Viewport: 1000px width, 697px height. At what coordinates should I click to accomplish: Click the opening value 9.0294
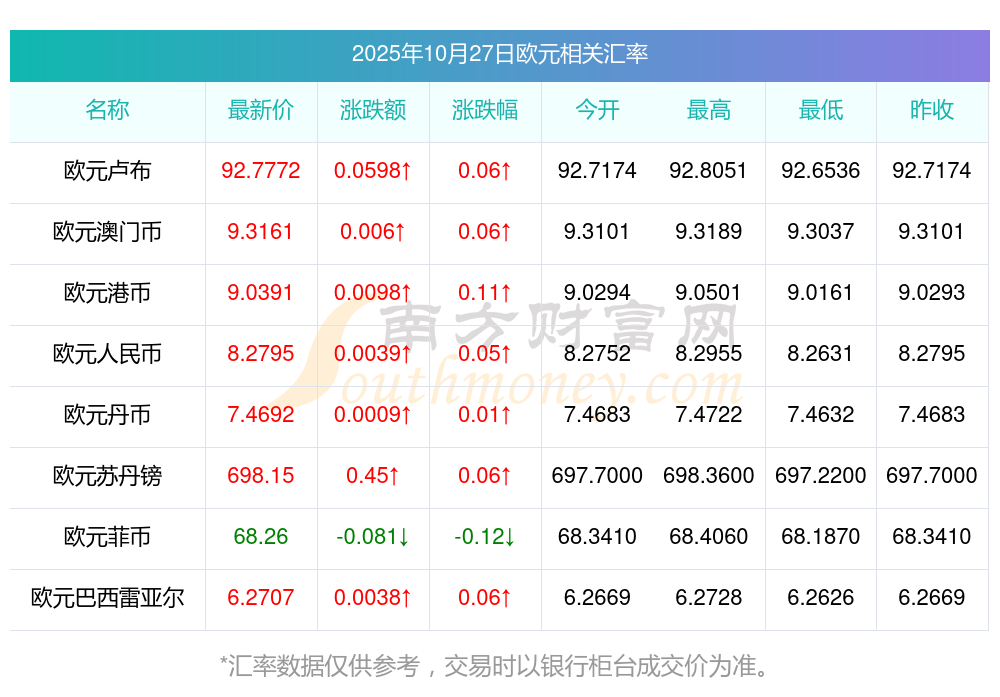pyautogui.click(x=597, y=293)
